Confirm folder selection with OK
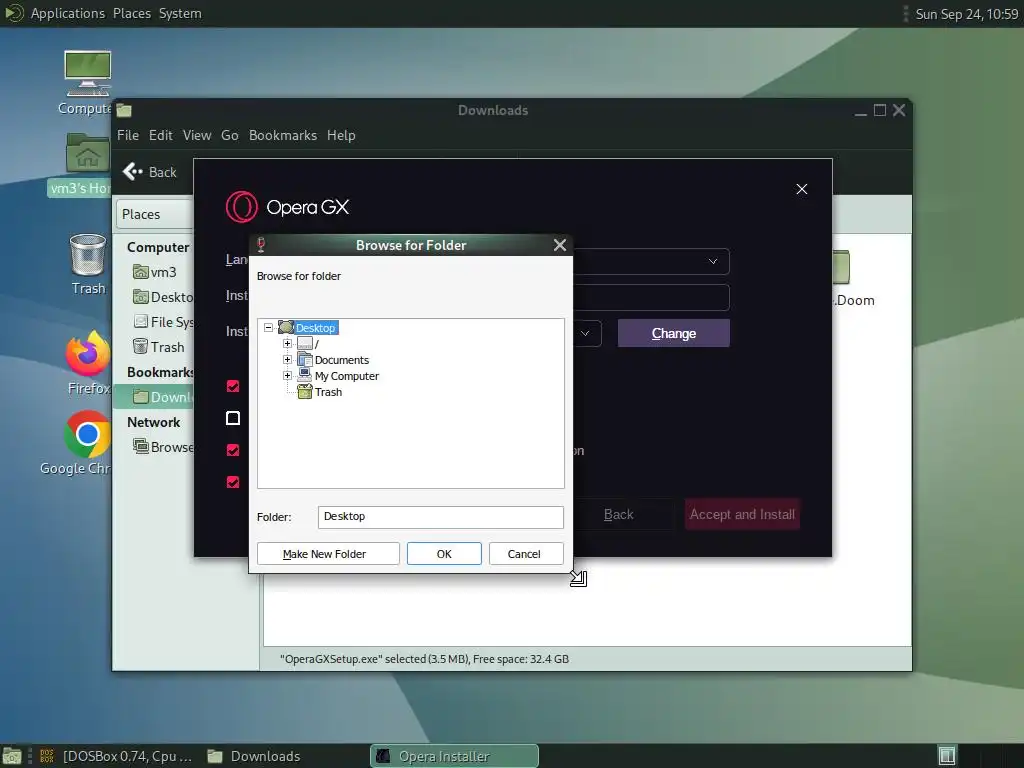1024x768 pixels. coord(444,554)
